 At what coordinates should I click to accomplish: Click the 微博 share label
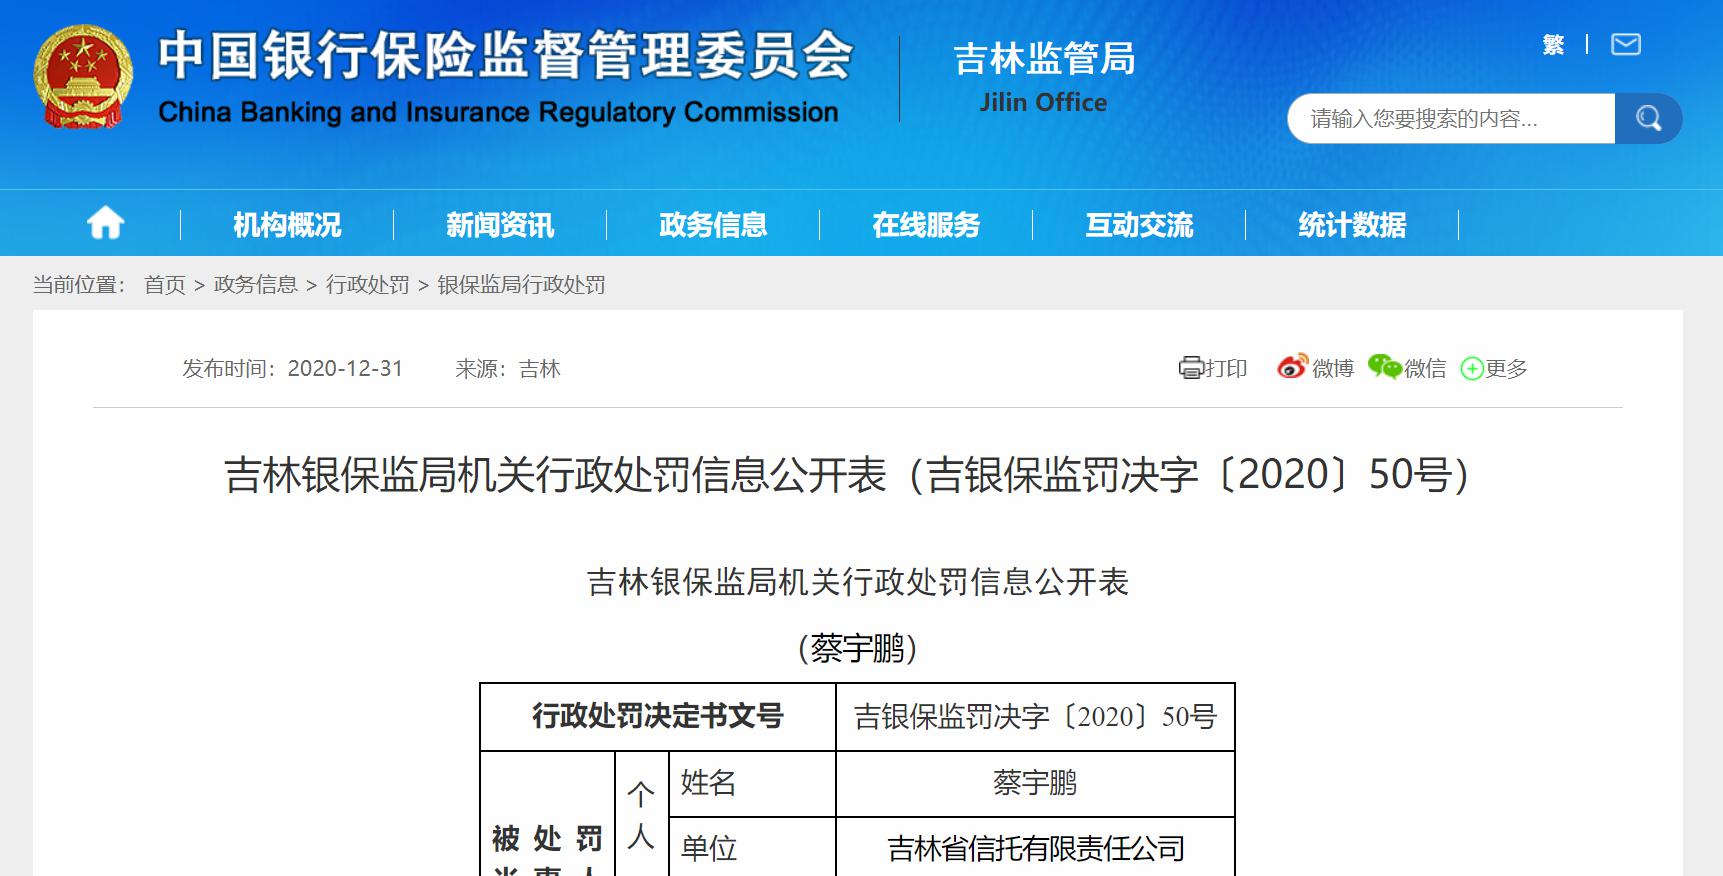(x=1333, y=369)
